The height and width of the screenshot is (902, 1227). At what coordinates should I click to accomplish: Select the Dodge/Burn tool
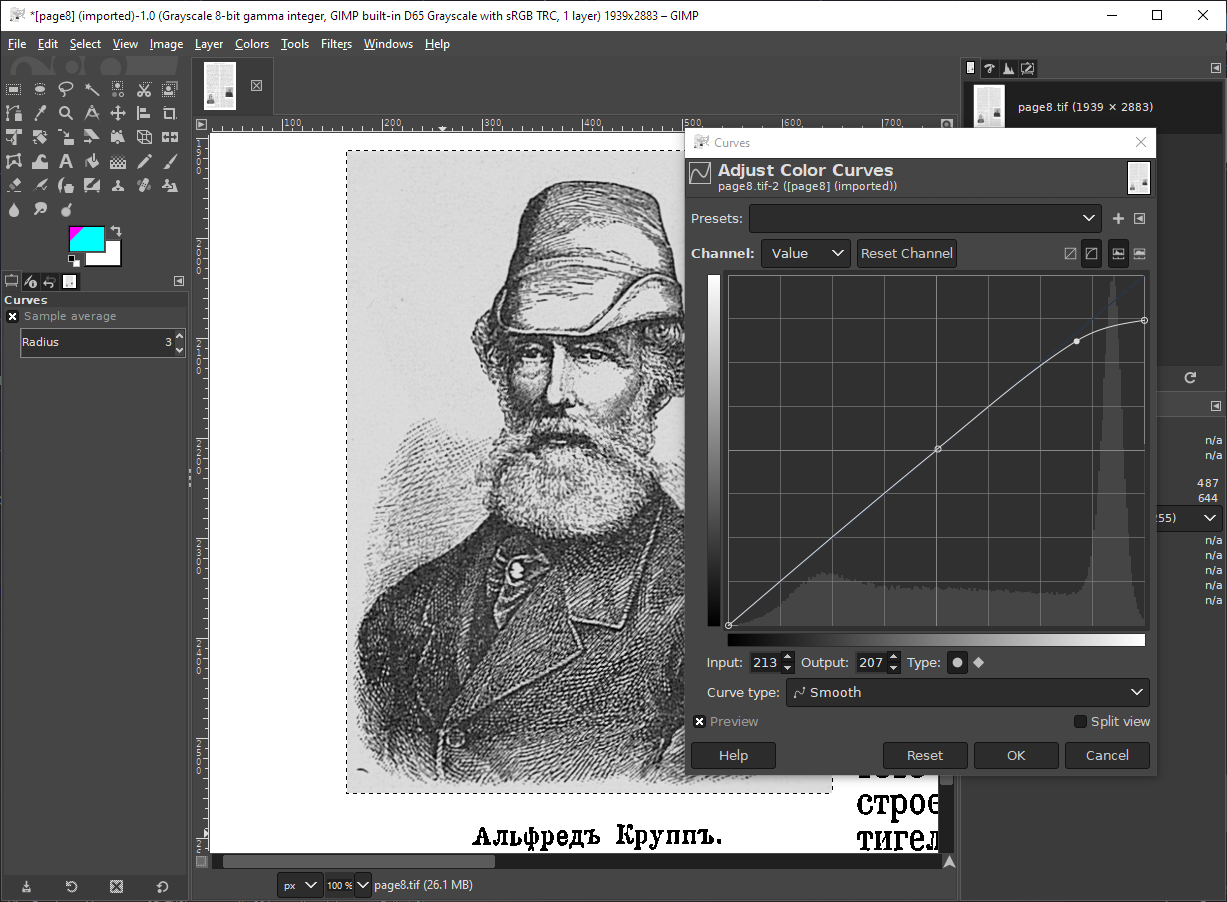[x=66, y=209]
